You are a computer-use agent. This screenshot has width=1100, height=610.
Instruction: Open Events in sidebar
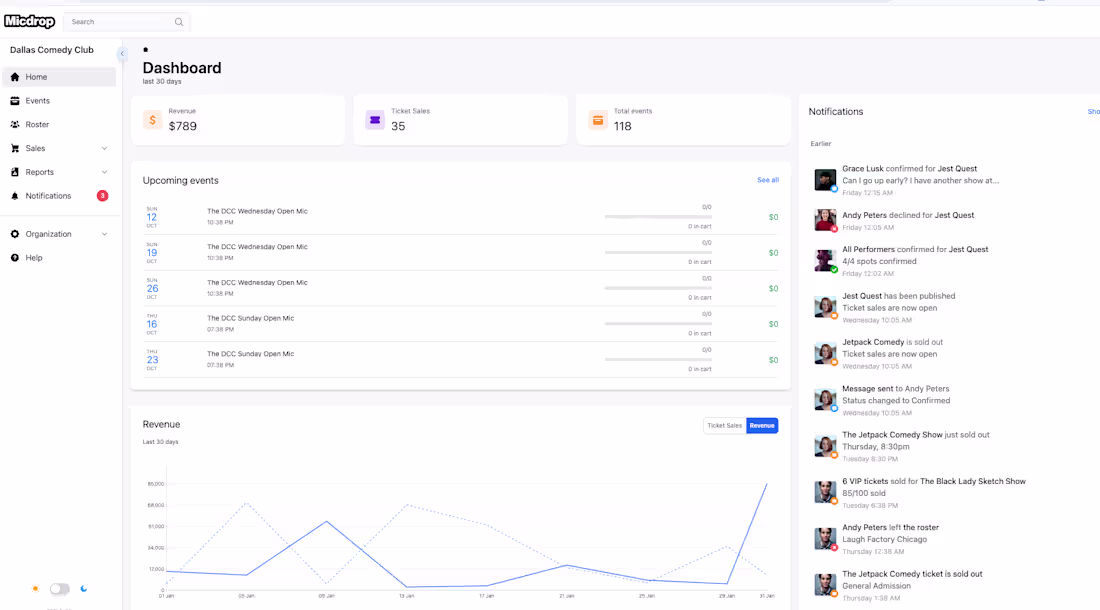pyautogui.click(x=59, y=101)
